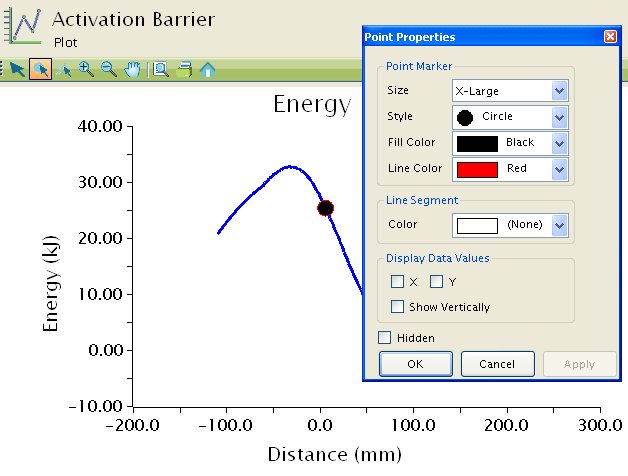Image resolution: width=628 pixels, height=476 pixels.
Task: Check the Show Vertically option
Action: click(x=397, y=307)
